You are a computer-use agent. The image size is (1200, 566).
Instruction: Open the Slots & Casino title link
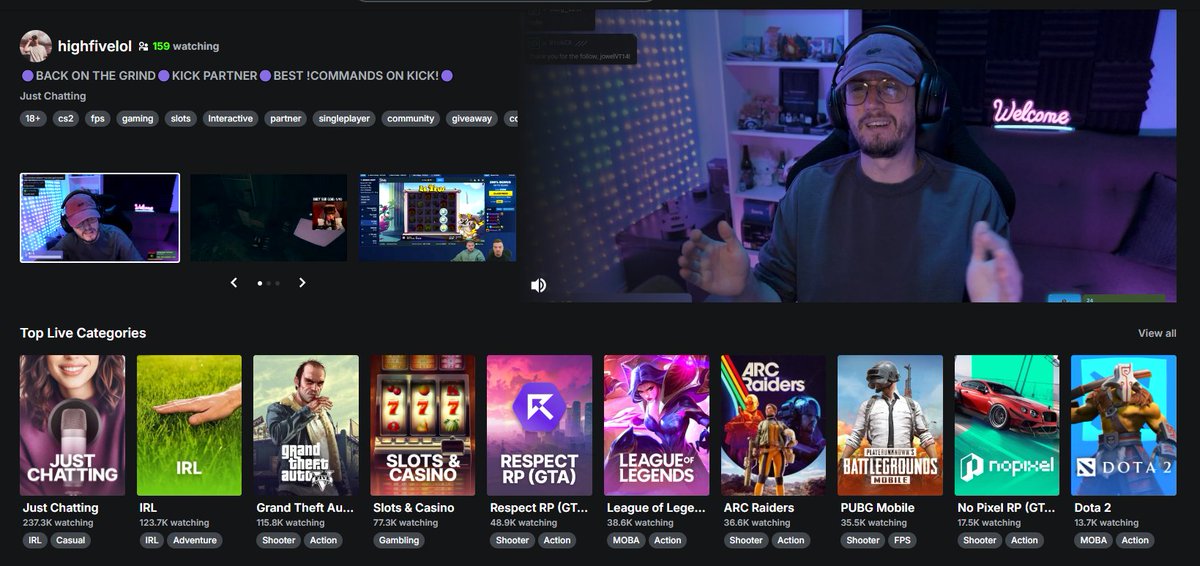[x=413, y=508]
